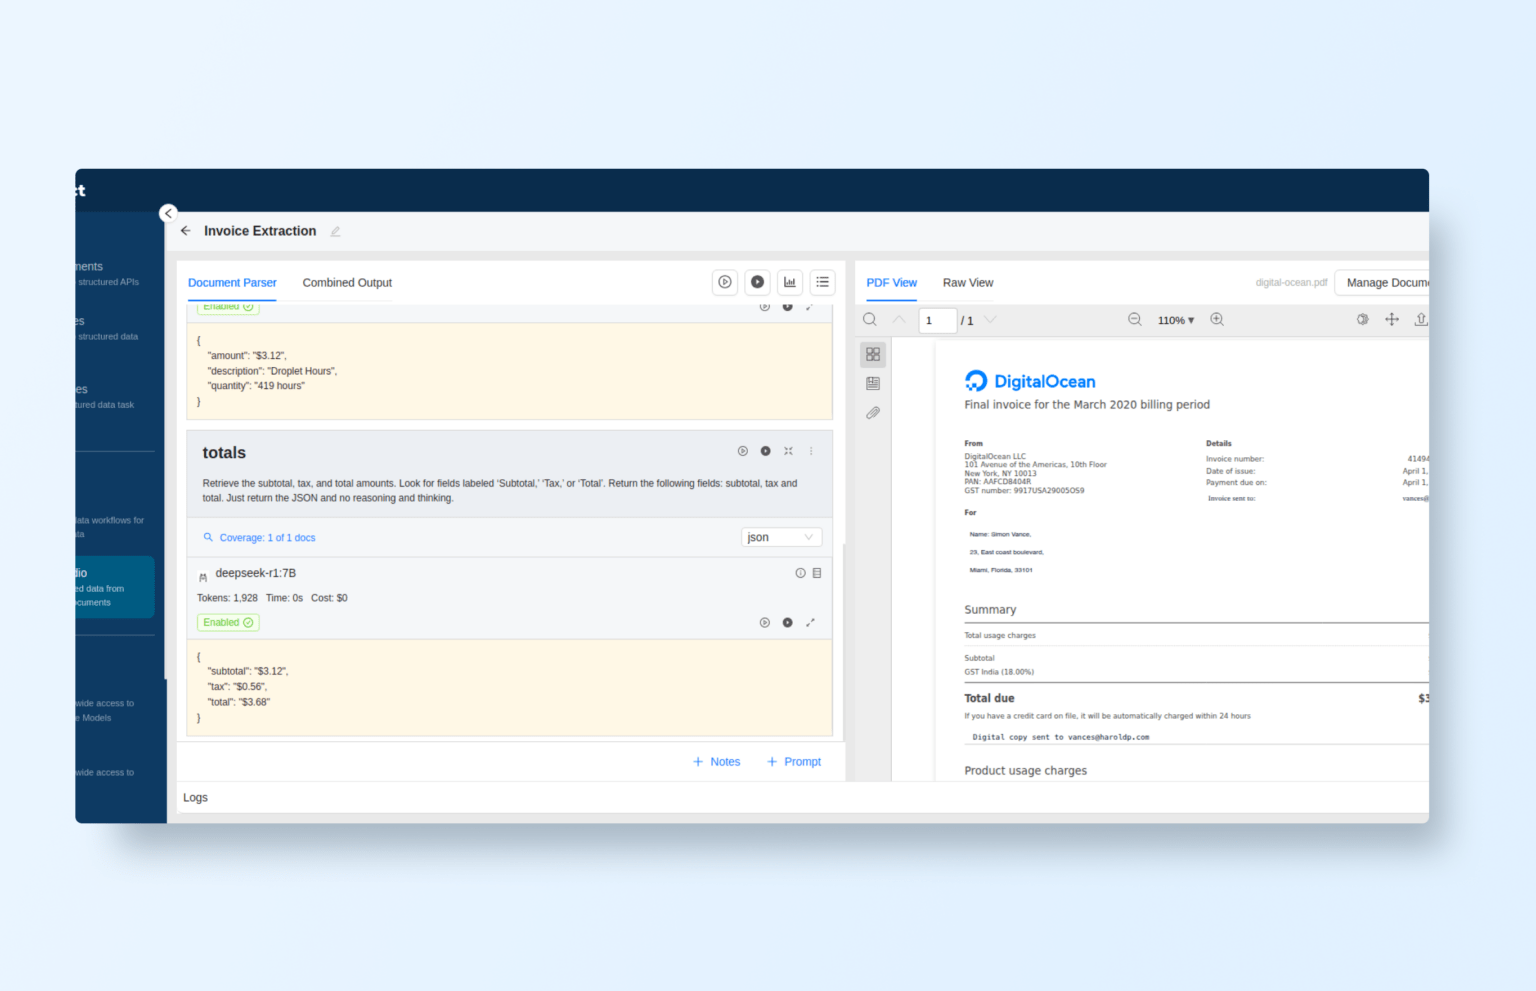
Task: Disable the Enabled toggle under deepseek-r1:7B
Action: (x=228, y=622)
